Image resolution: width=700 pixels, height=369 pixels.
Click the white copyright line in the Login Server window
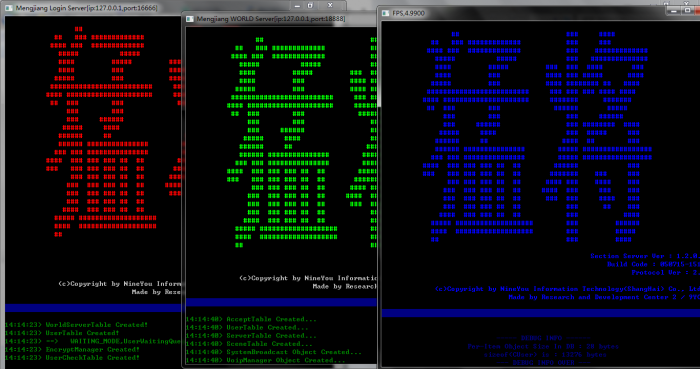click(120, 283)
